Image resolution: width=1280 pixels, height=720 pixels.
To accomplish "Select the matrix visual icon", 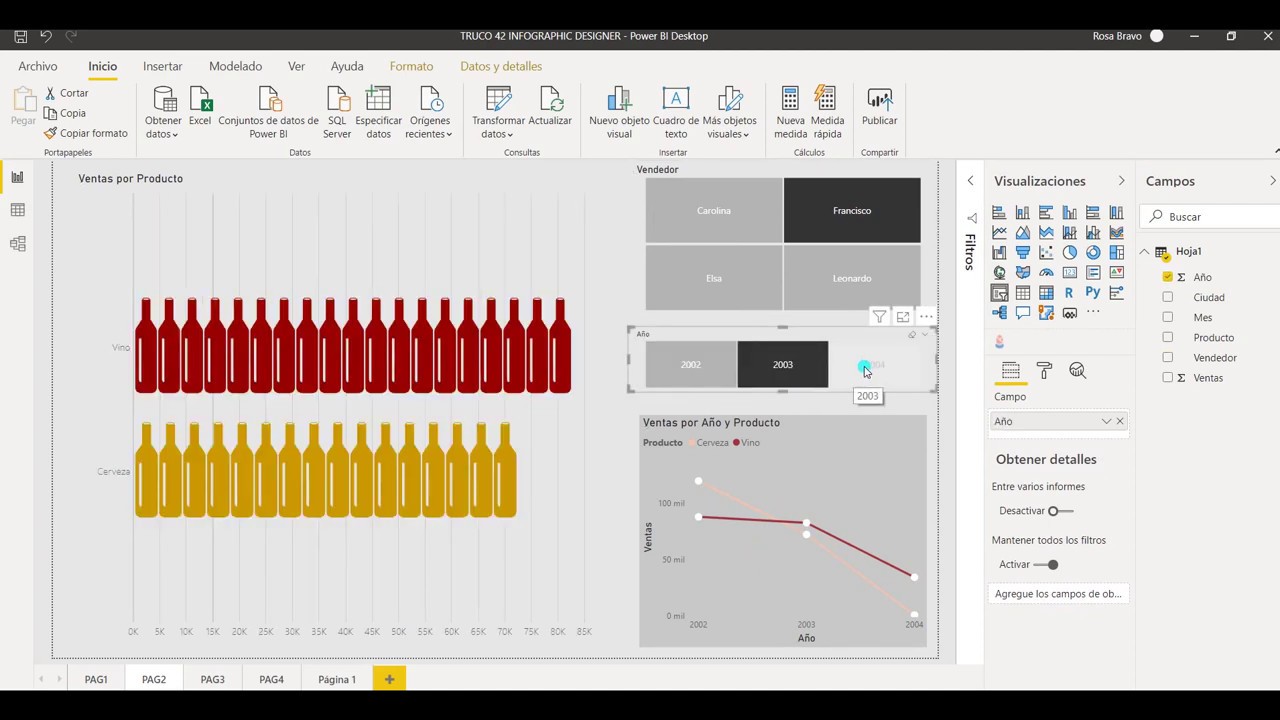I will [x=1046, y=293].
